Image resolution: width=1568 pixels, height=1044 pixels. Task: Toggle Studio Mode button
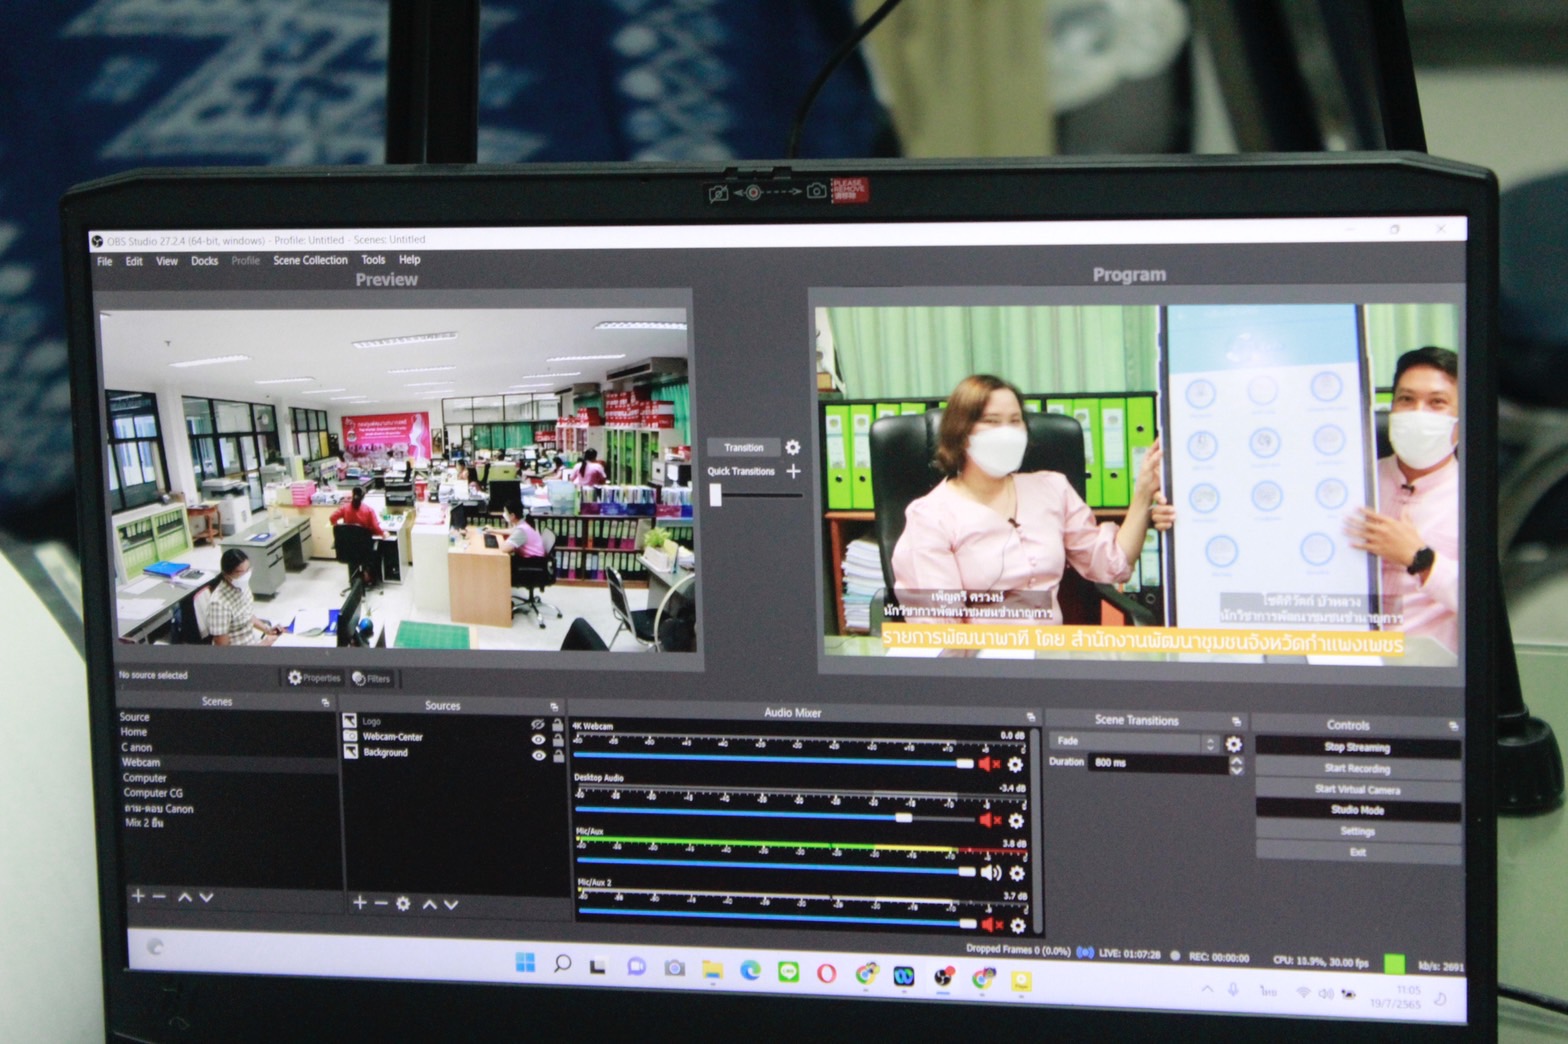point(1357,810)
